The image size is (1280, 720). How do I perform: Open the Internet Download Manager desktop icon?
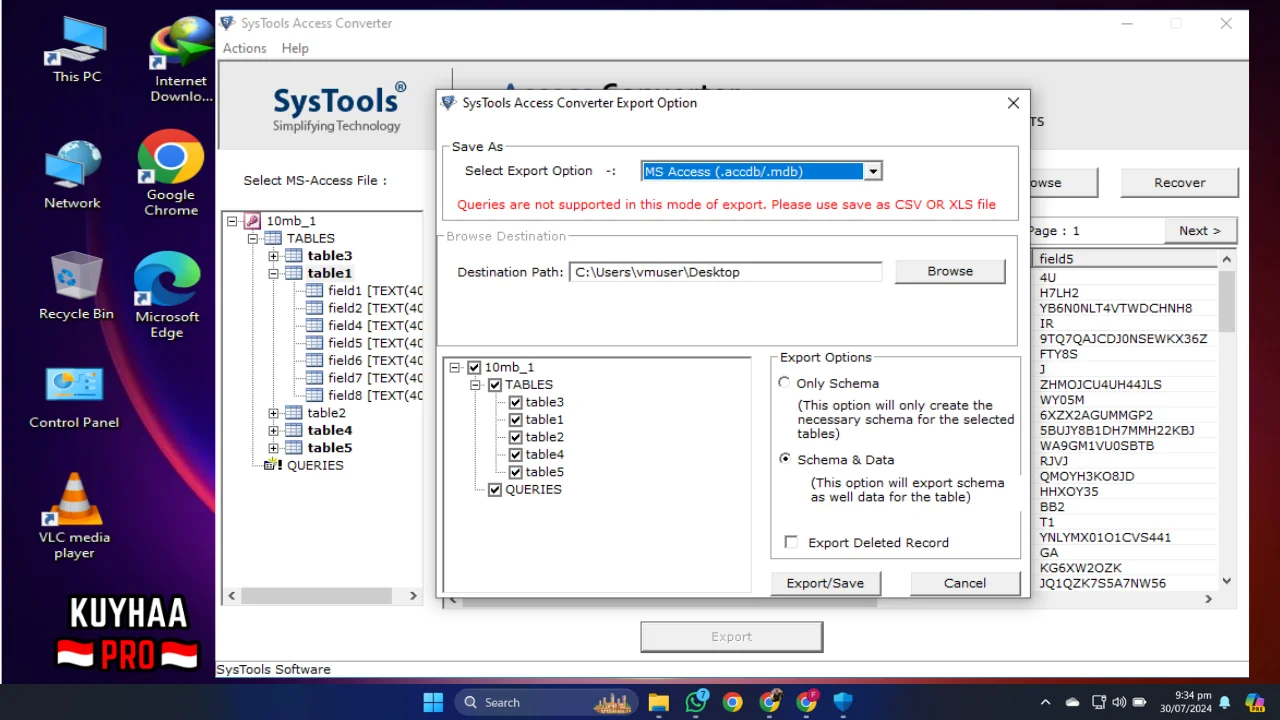181,60
